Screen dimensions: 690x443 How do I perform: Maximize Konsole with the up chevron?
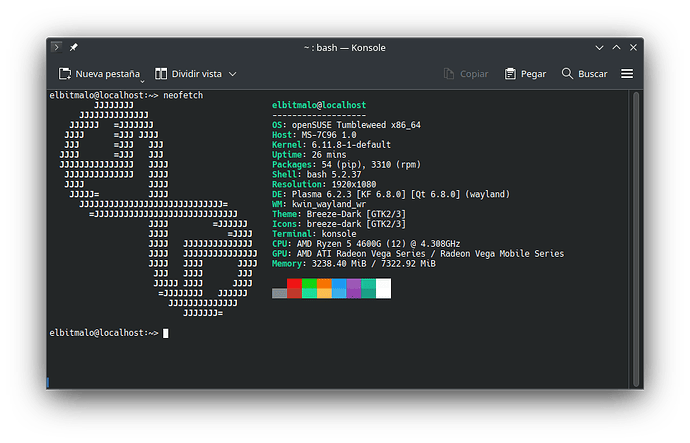pyautogui.click(x=617, y=47)
